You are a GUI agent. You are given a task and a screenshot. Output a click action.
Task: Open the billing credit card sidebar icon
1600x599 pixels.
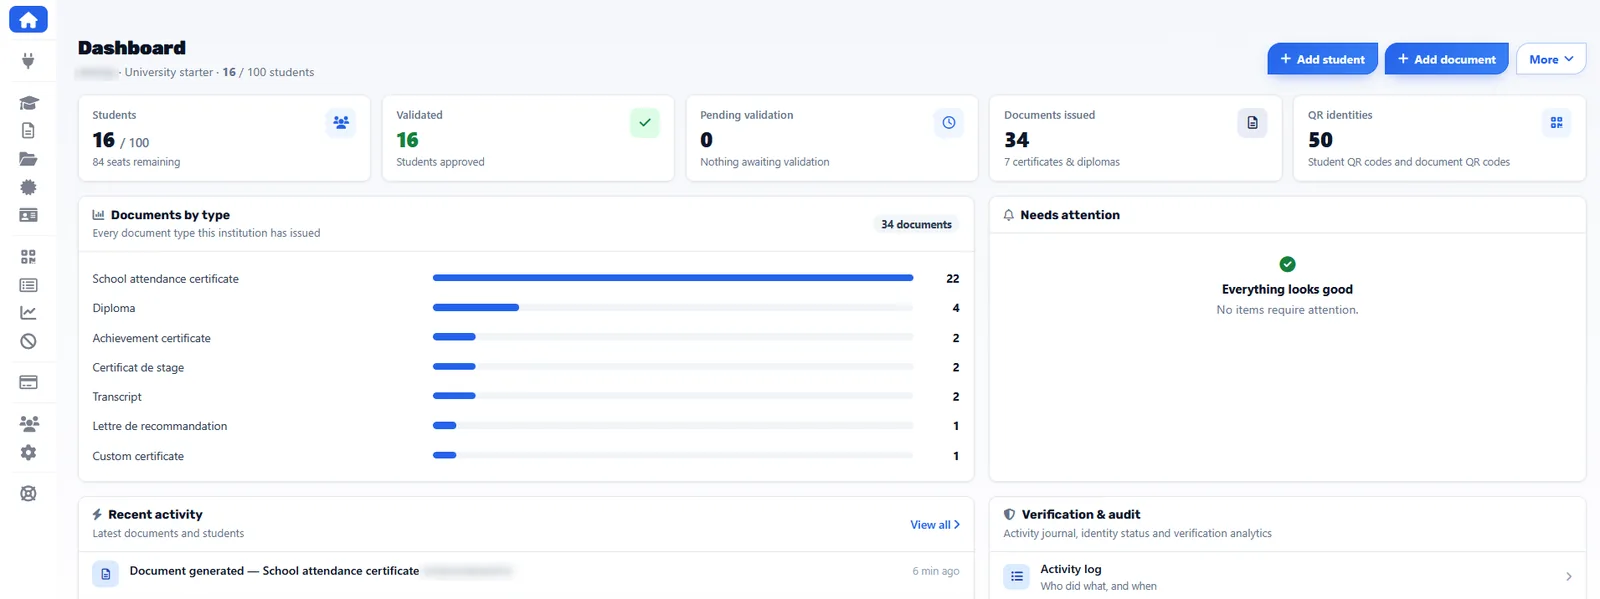(28, 382)
